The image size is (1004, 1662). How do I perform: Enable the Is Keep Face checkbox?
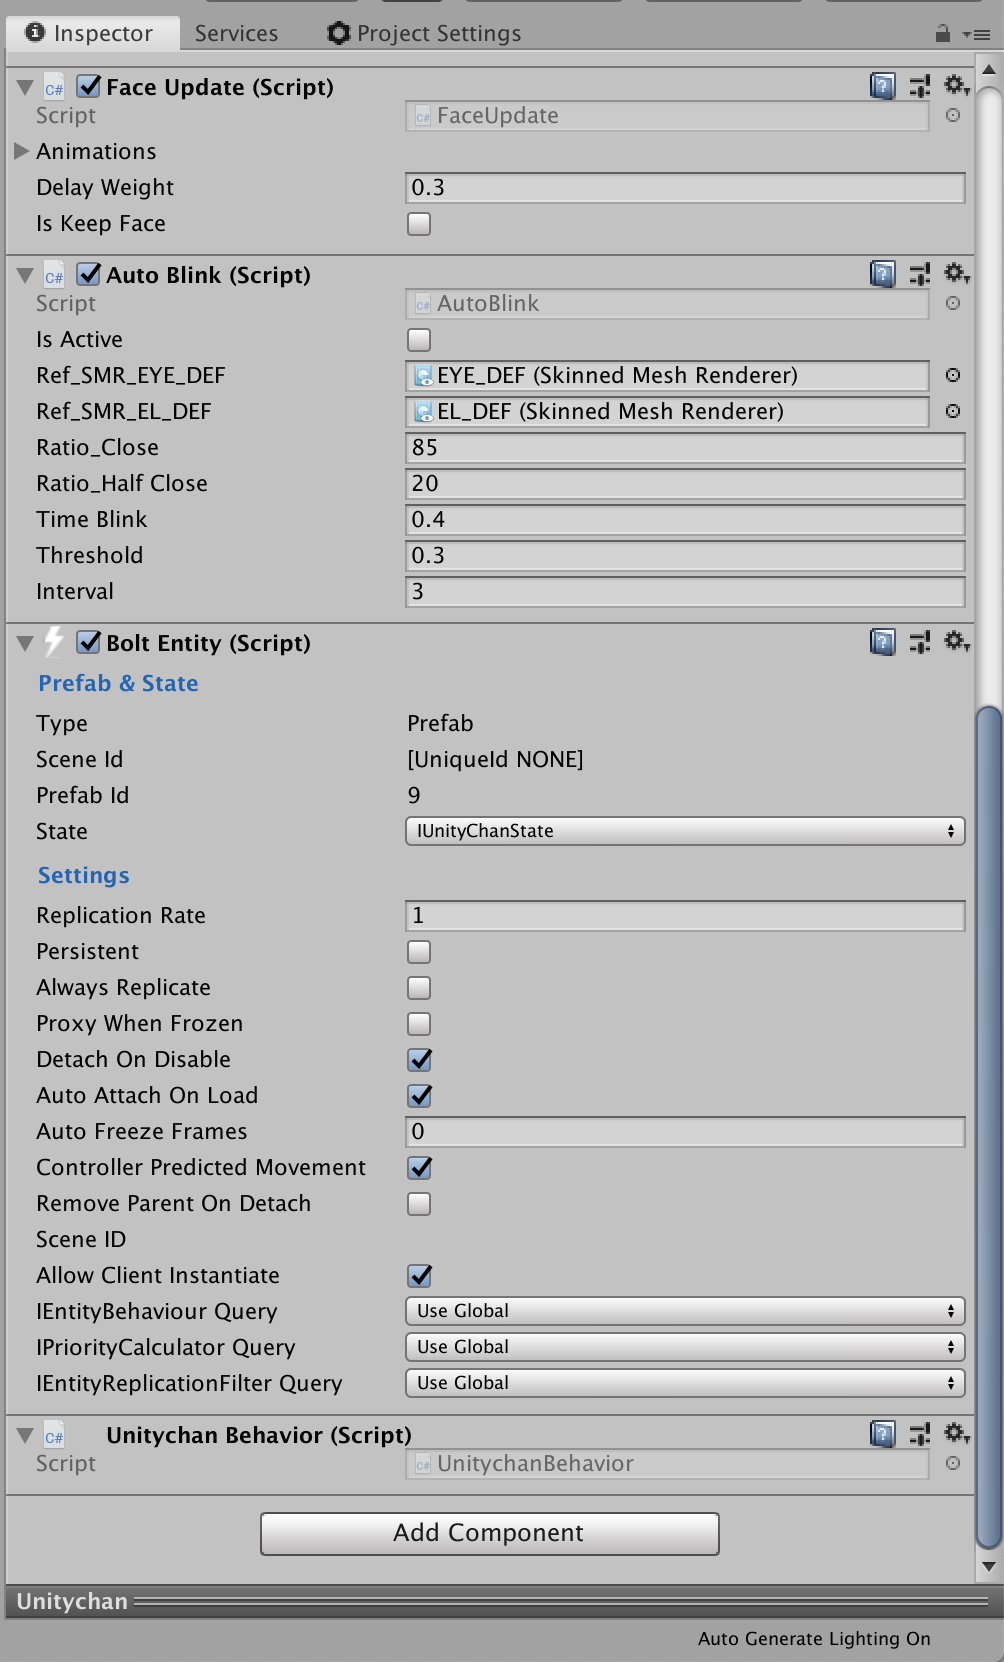click(x=419, y=224)
